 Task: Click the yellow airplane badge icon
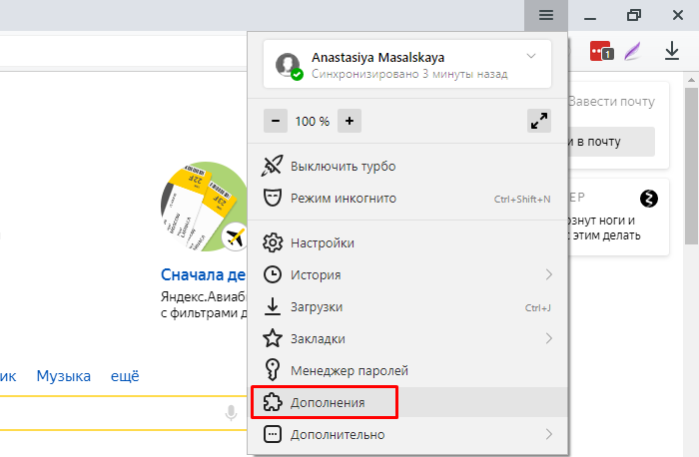coord(235,237)
